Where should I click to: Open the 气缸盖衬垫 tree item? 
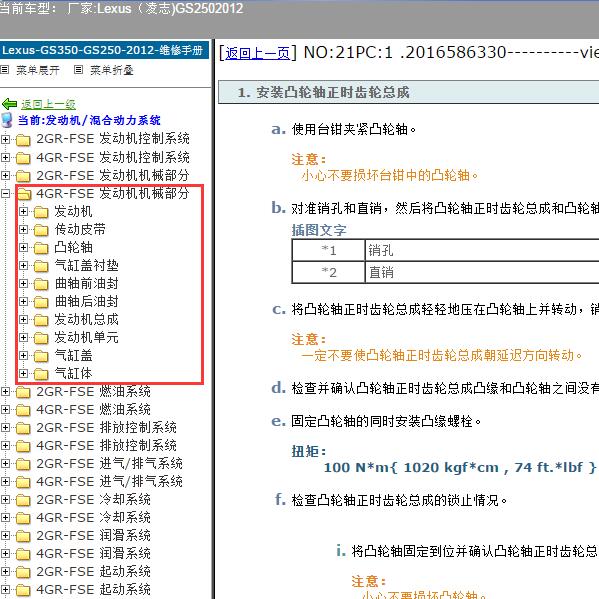point(86,265)
